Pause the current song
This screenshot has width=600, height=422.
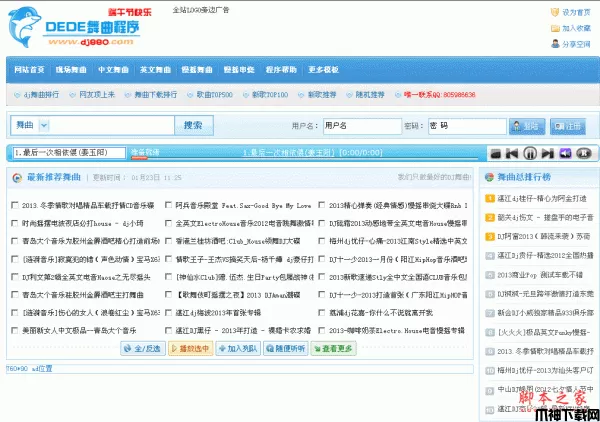[x=529, y=153]
